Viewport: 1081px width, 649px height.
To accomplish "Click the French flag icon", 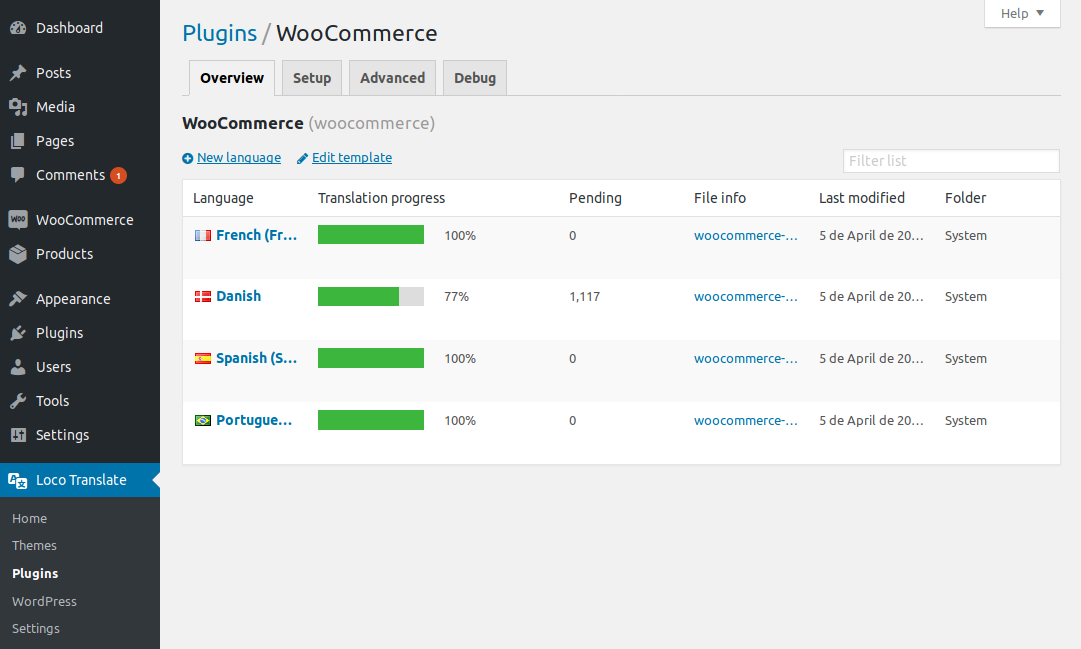I will (x=203, y=234).
